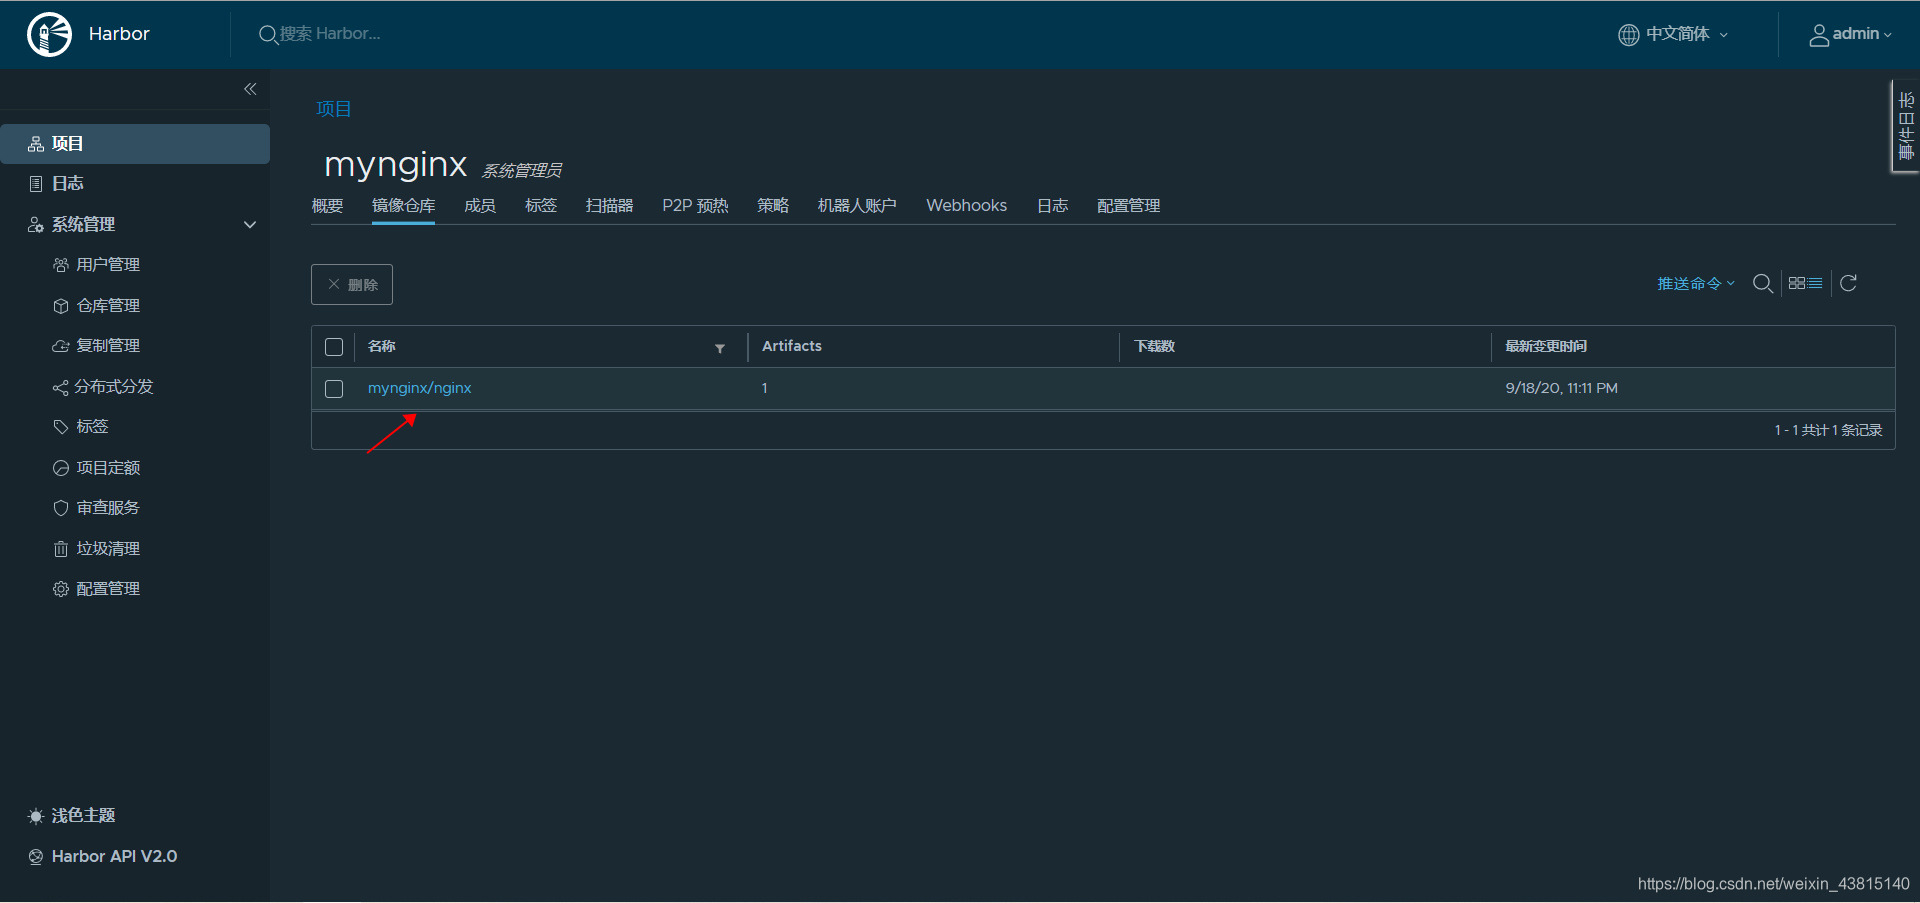Switch to the 扫描器 scanner tab

609,206
